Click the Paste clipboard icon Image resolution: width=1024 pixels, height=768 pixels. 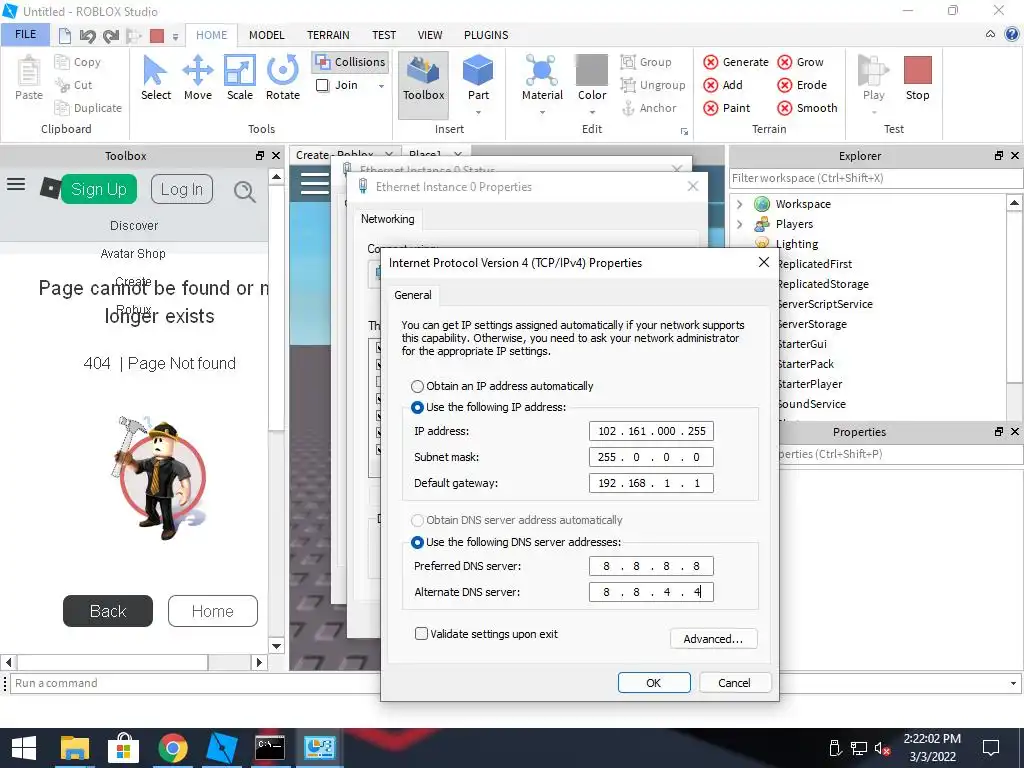coord(29,71)
